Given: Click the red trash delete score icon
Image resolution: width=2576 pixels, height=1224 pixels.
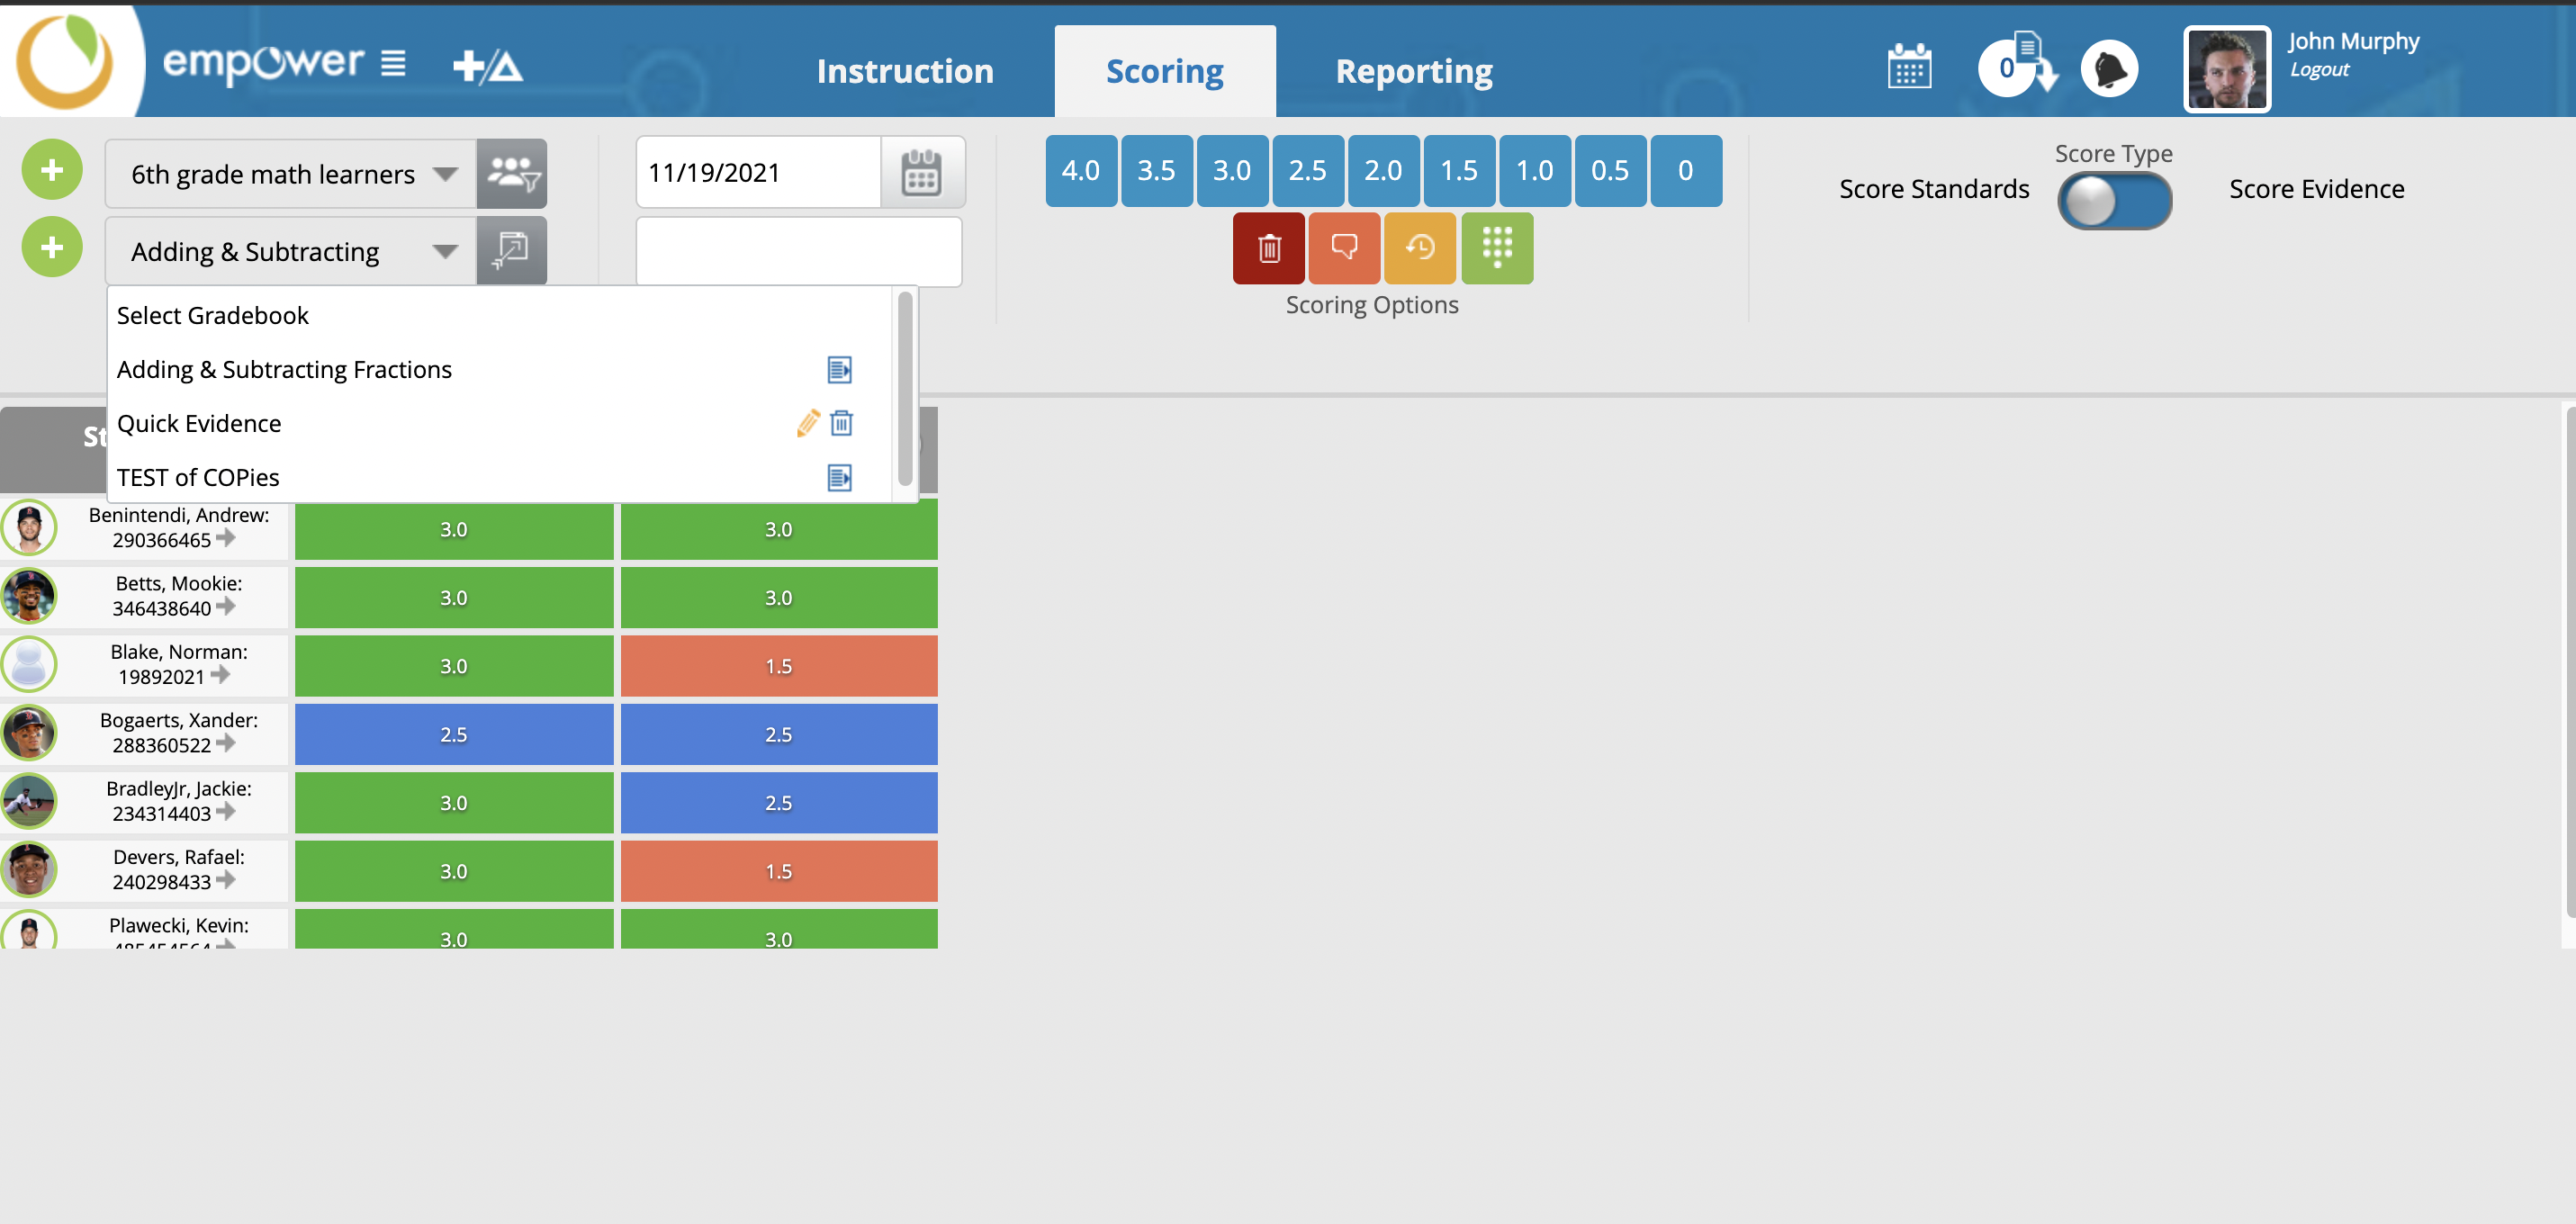Looking at the screenshot, I should [1268, 248].
